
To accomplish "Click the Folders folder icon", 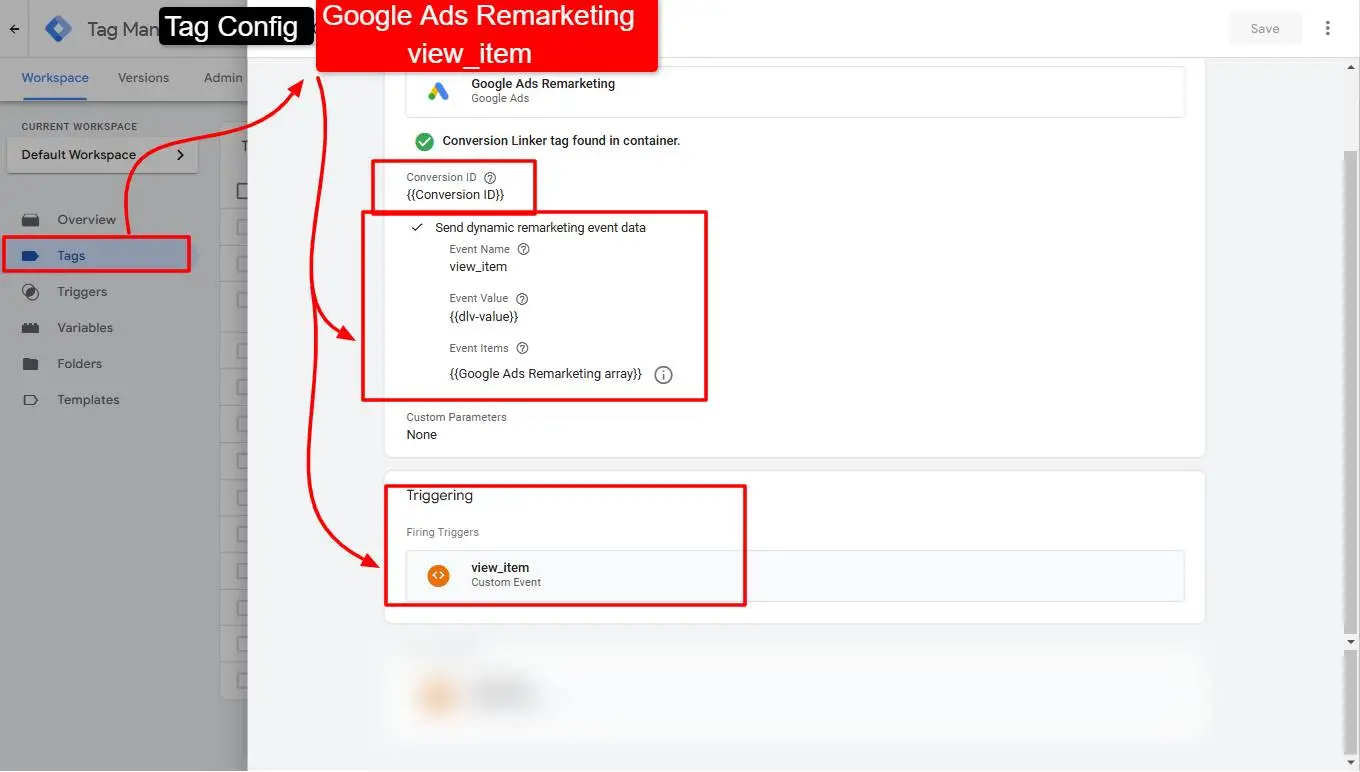I will pyautogui.click(x=31, y=364).
